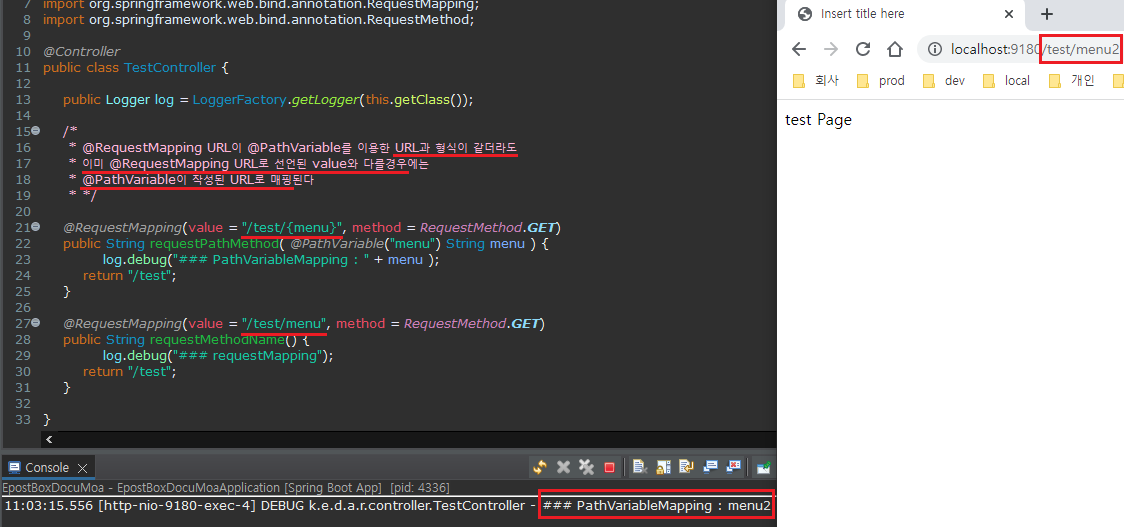Screen dimensions: 1124x527
Task: Go back in the browser
Action: click(x=799, y=49)
